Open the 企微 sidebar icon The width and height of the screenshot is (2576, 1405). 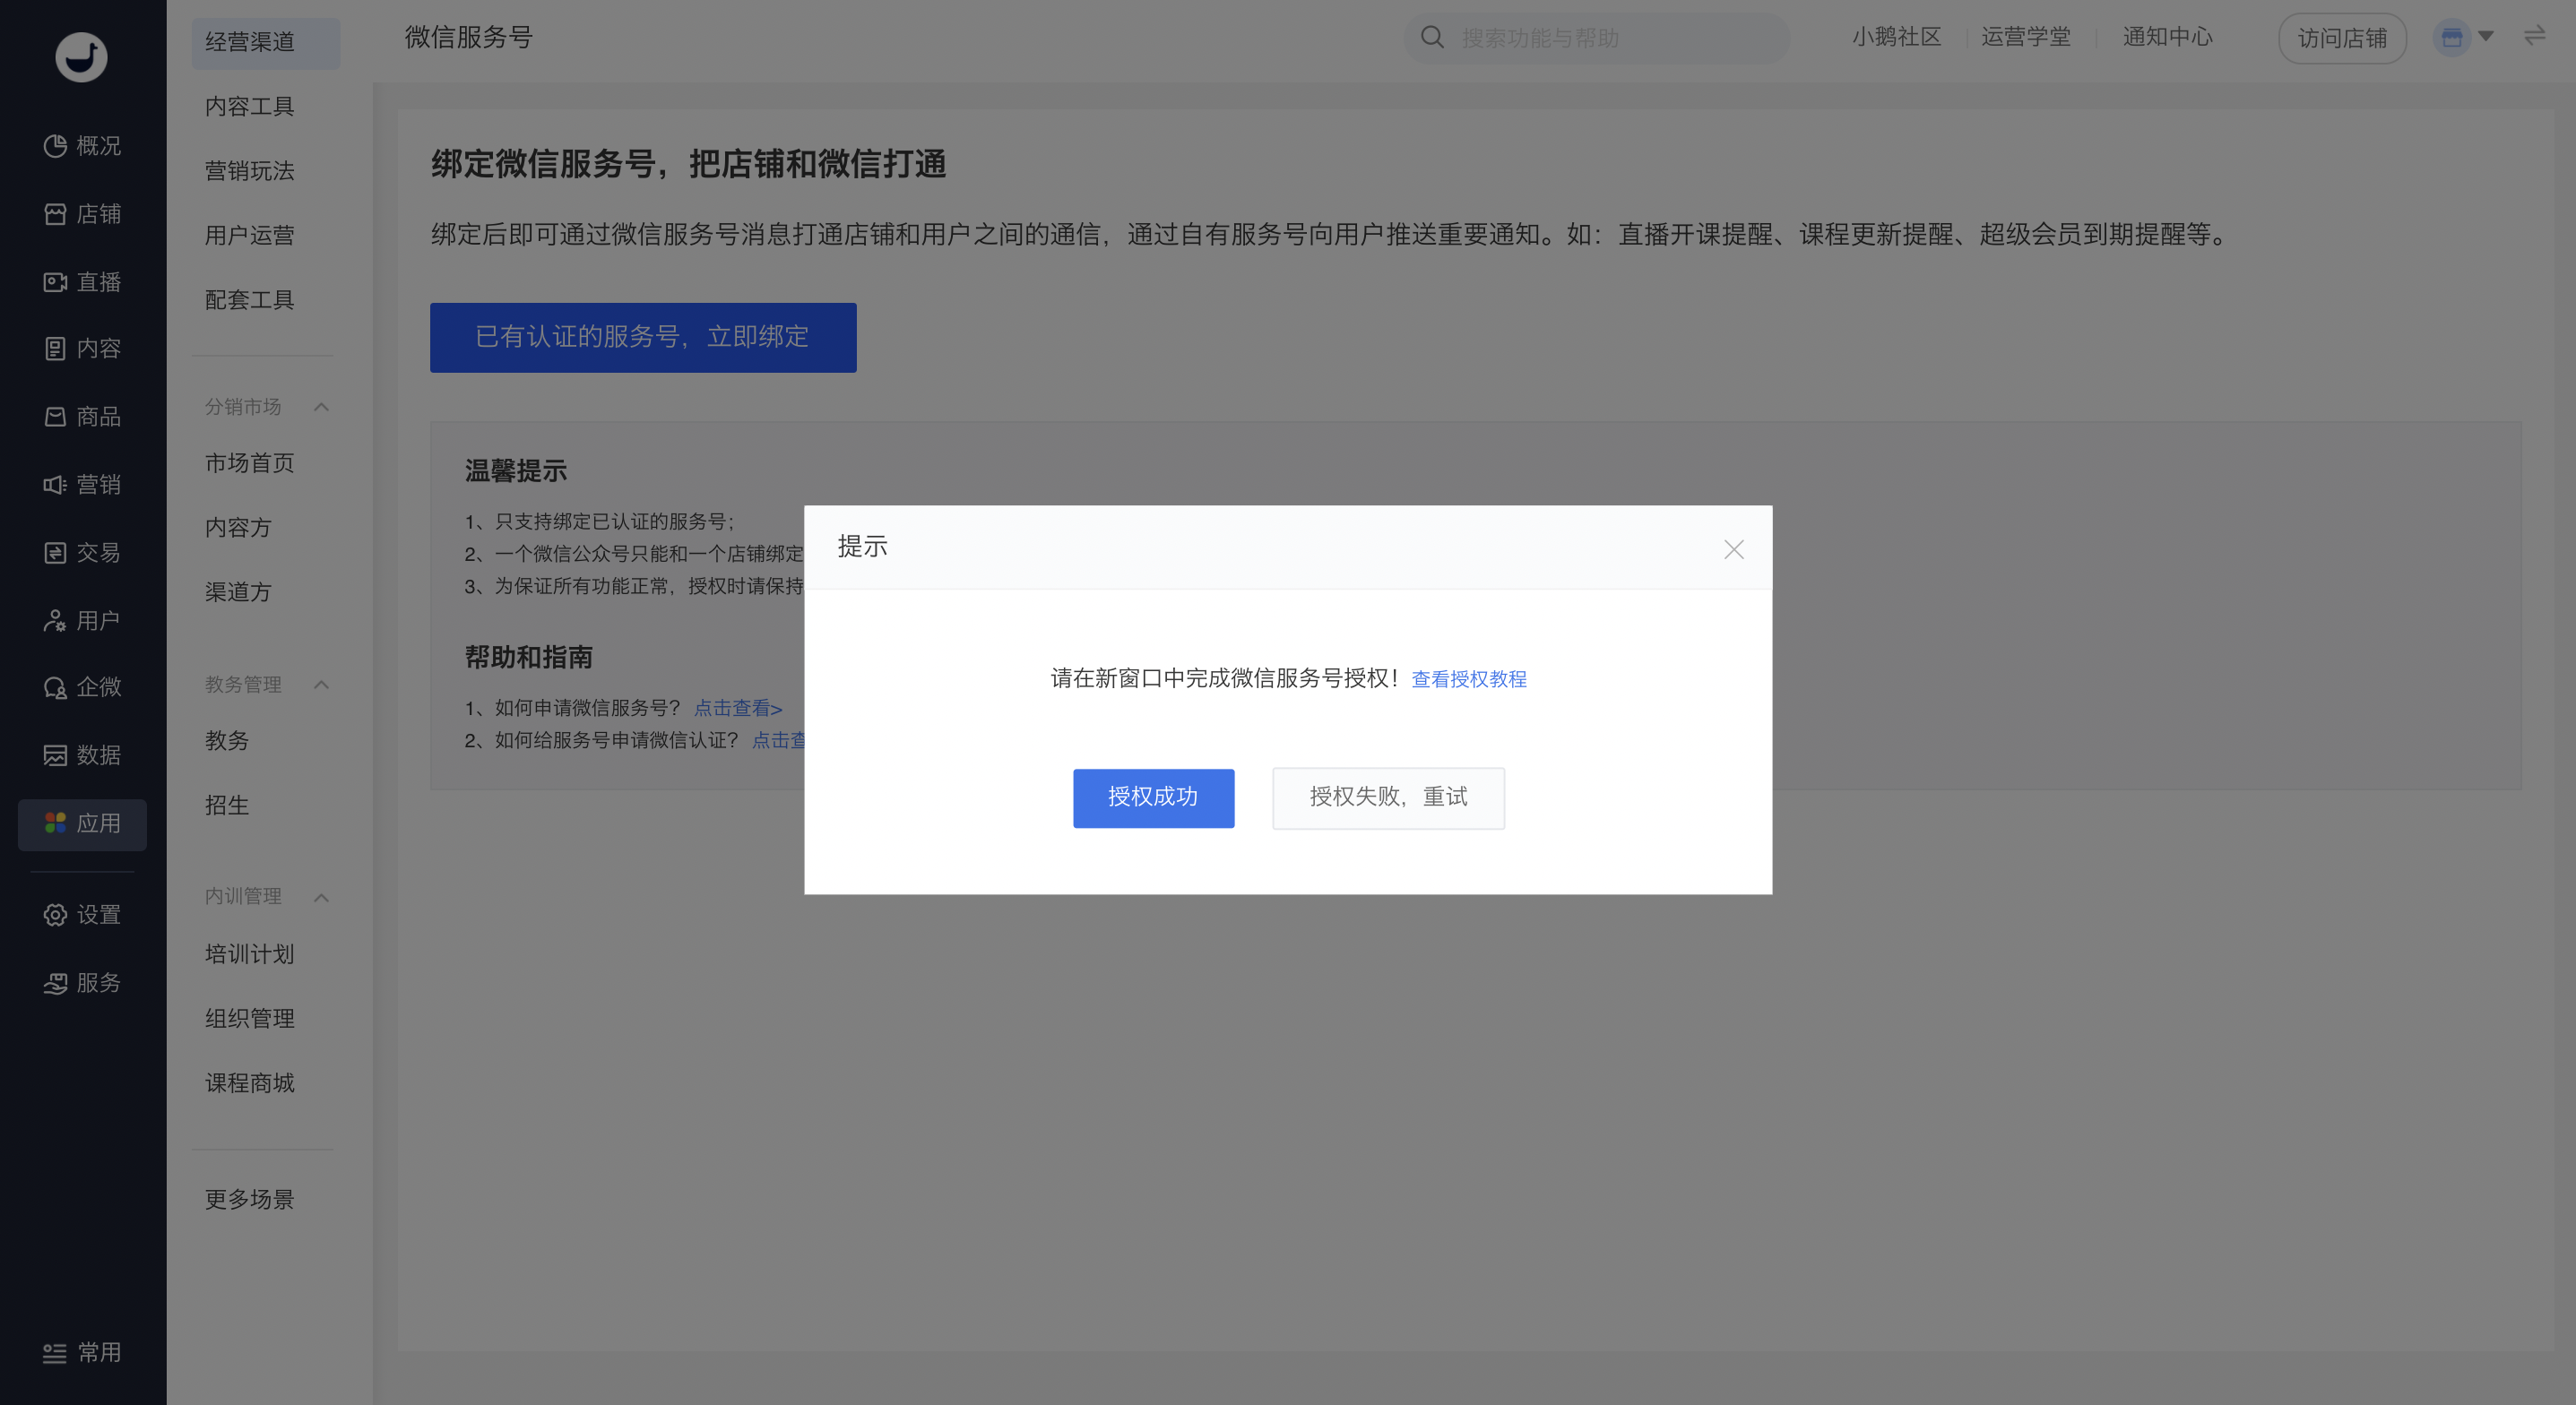point(55,687)
